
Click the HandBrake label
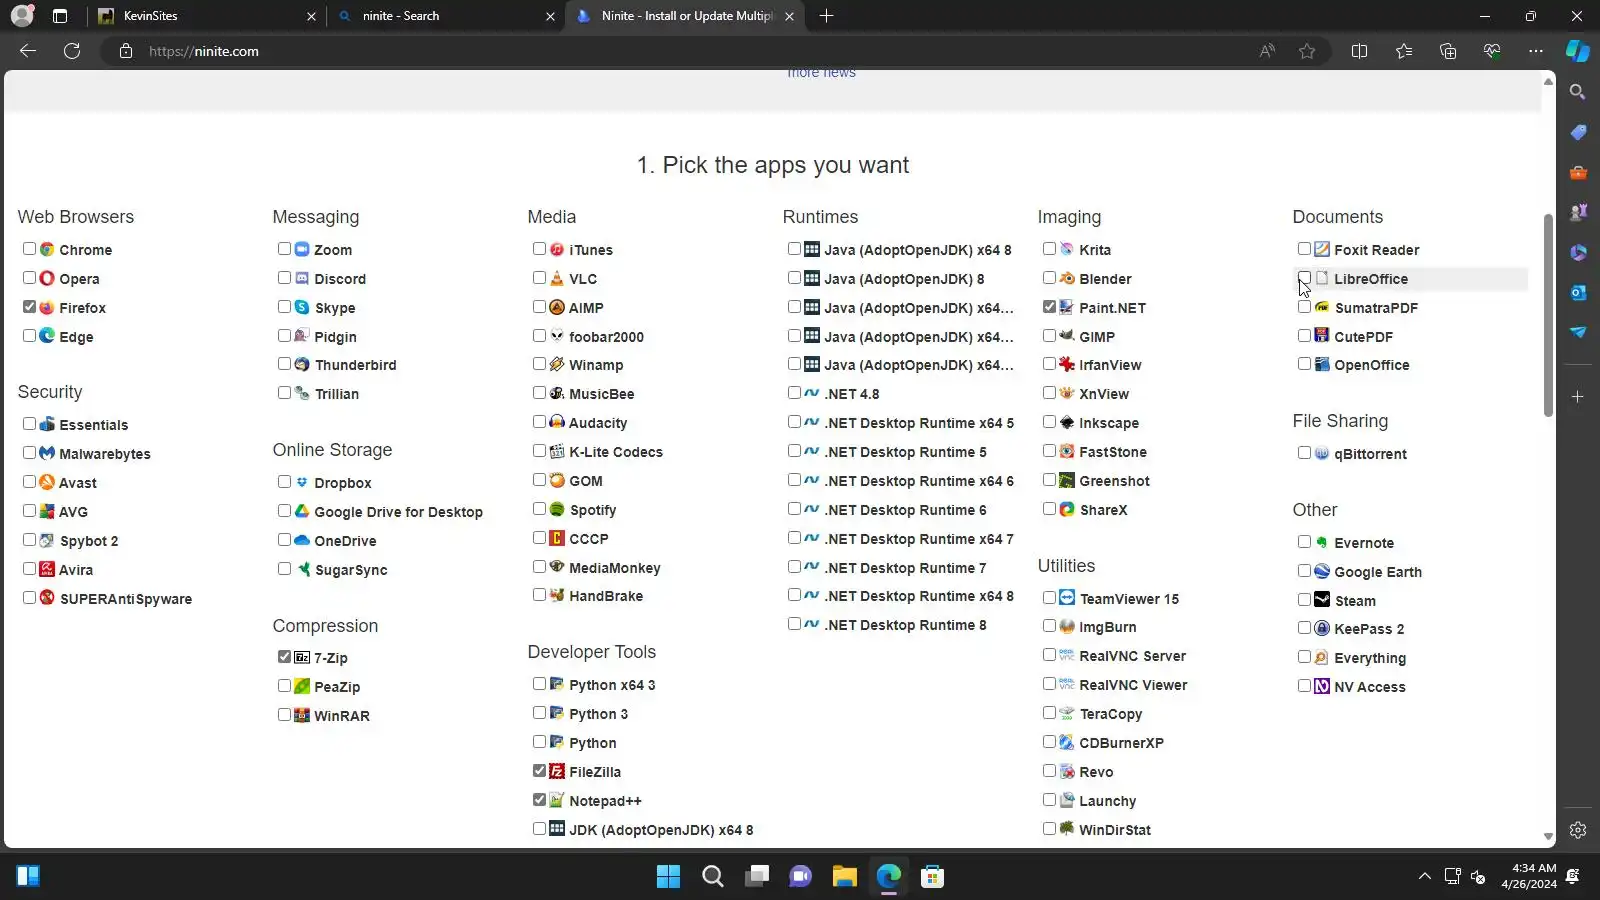(606, 596)
